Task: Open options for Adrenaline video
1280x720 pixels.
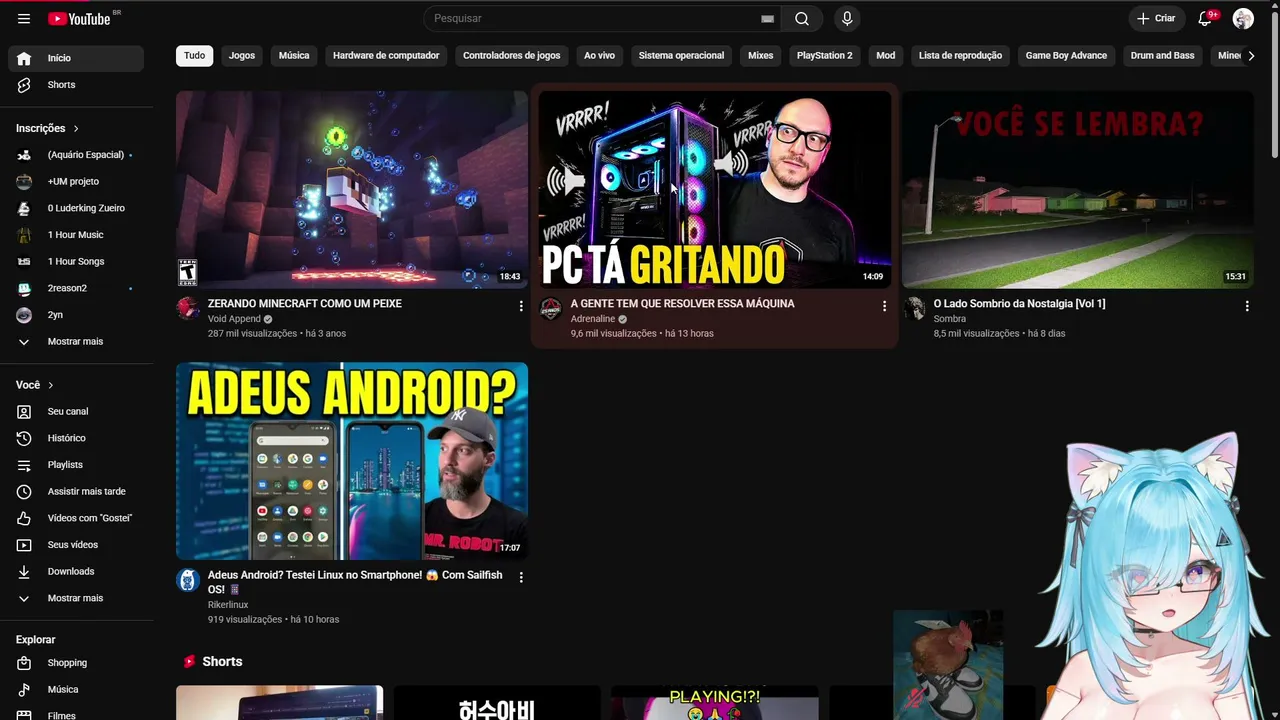Action: tap(884, 306)
